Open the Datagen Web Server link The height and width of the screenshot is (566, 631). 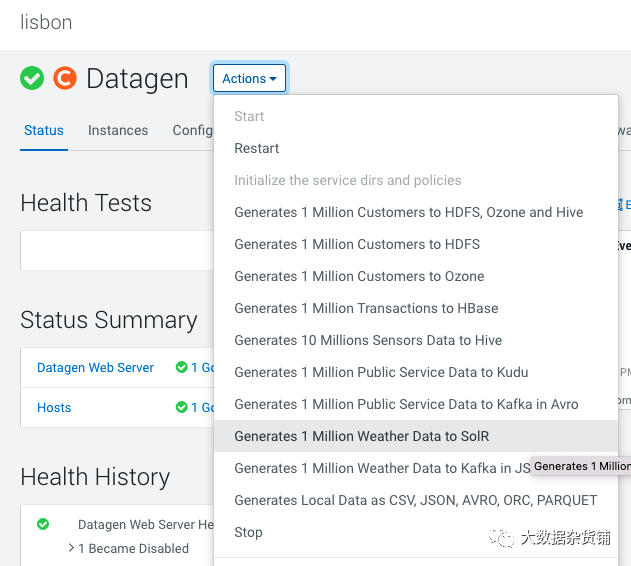point(95,368)
